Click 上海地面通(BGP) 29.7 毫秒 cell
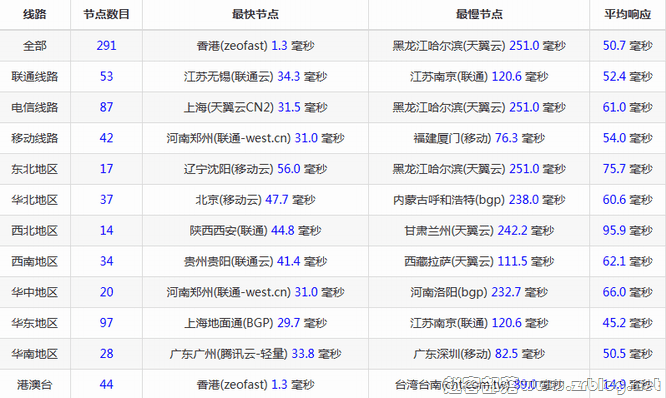666x398 pixels. (x=255, y=323)
